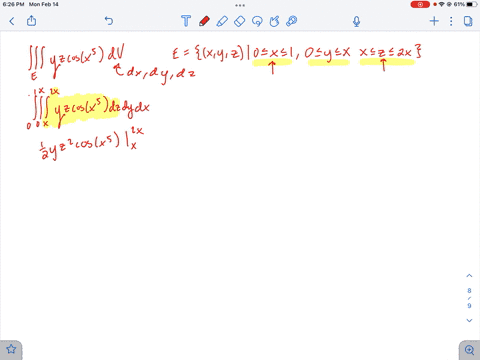
Task: Tap the multitasking three dots
Action: [240, 5]
